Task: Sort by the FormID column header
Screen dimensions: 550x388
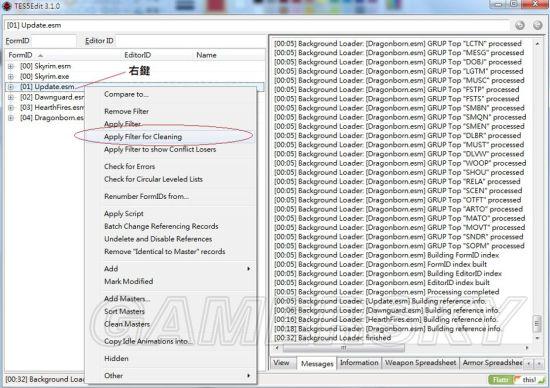Action: (x=20, y=55)
